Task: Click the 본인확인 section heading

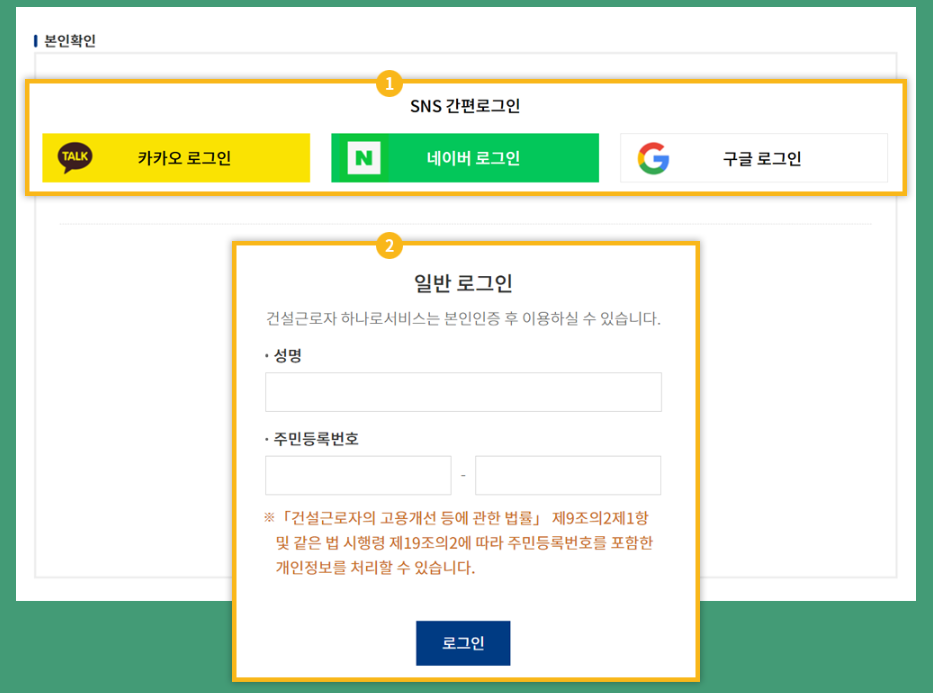Action: pyautogui.click(x=70, y=40)
